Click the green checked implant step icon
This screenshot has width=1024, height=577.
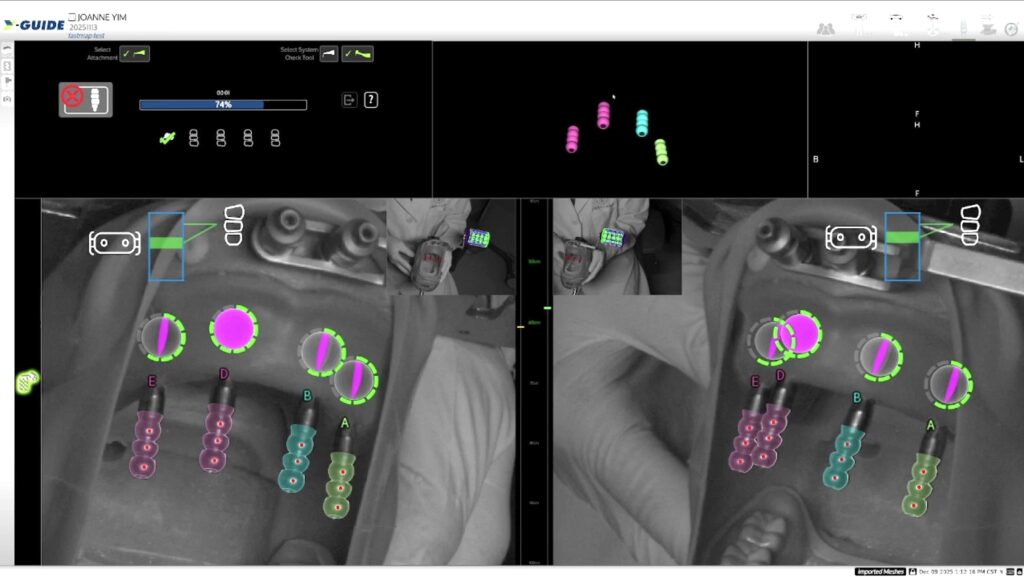click(168, 138)
